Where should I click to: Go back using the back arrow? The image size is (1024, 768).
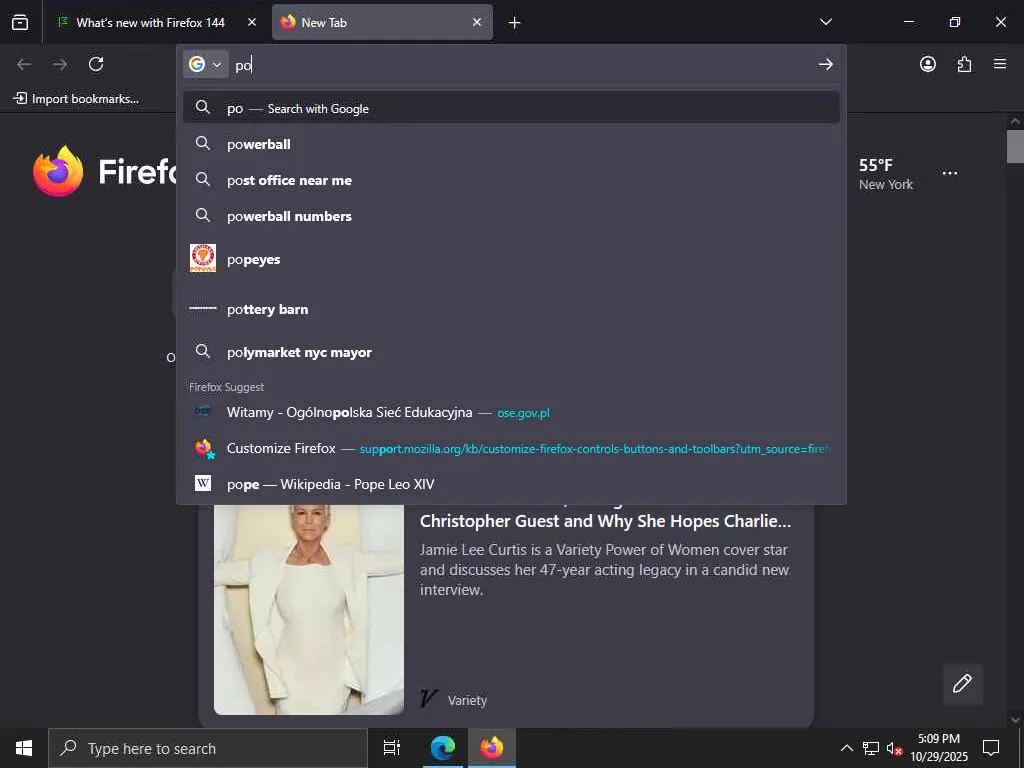point(24,64)
